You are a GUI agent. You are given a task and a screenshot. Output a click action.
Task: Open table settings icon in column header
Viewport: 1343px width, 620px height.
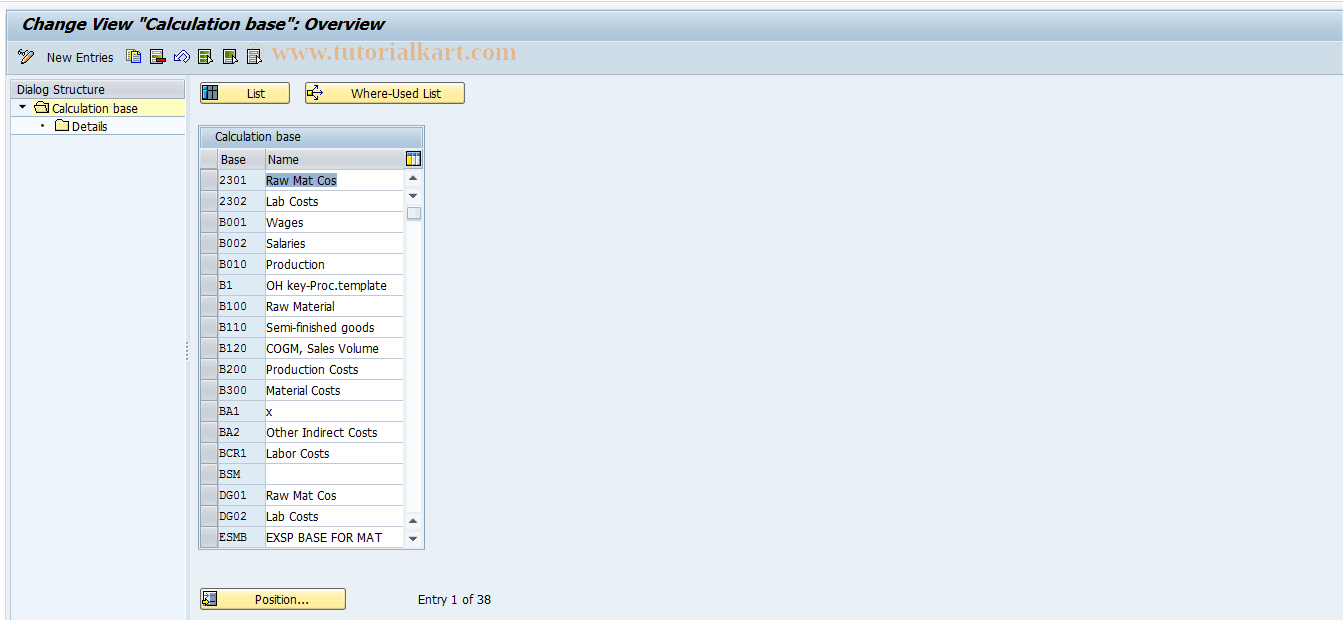414,159
